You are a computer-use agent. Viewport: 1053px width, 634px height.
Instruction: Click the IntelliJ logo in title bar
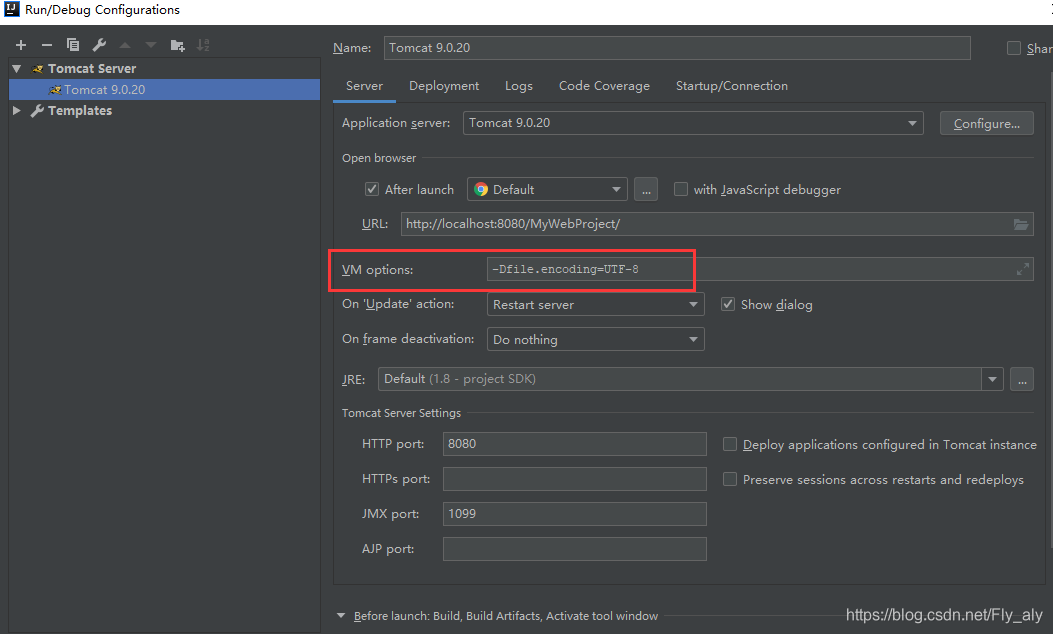pos(11,9)
